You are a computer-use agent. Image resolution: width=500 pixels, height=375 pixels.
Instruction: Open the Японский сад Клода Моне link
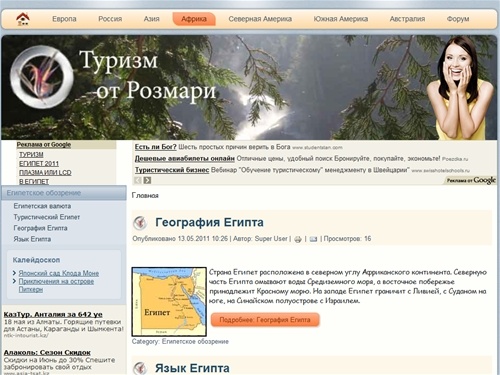[x=59, y=273]
